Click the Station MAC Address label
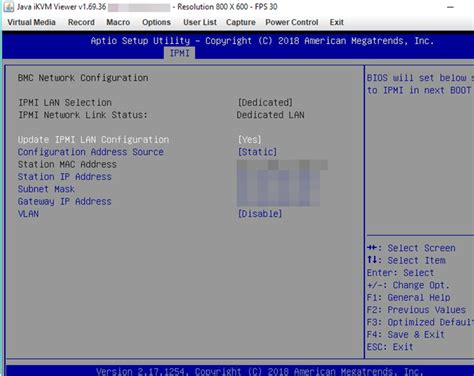Viewport: 474px width, 376px height. [67, 164]
